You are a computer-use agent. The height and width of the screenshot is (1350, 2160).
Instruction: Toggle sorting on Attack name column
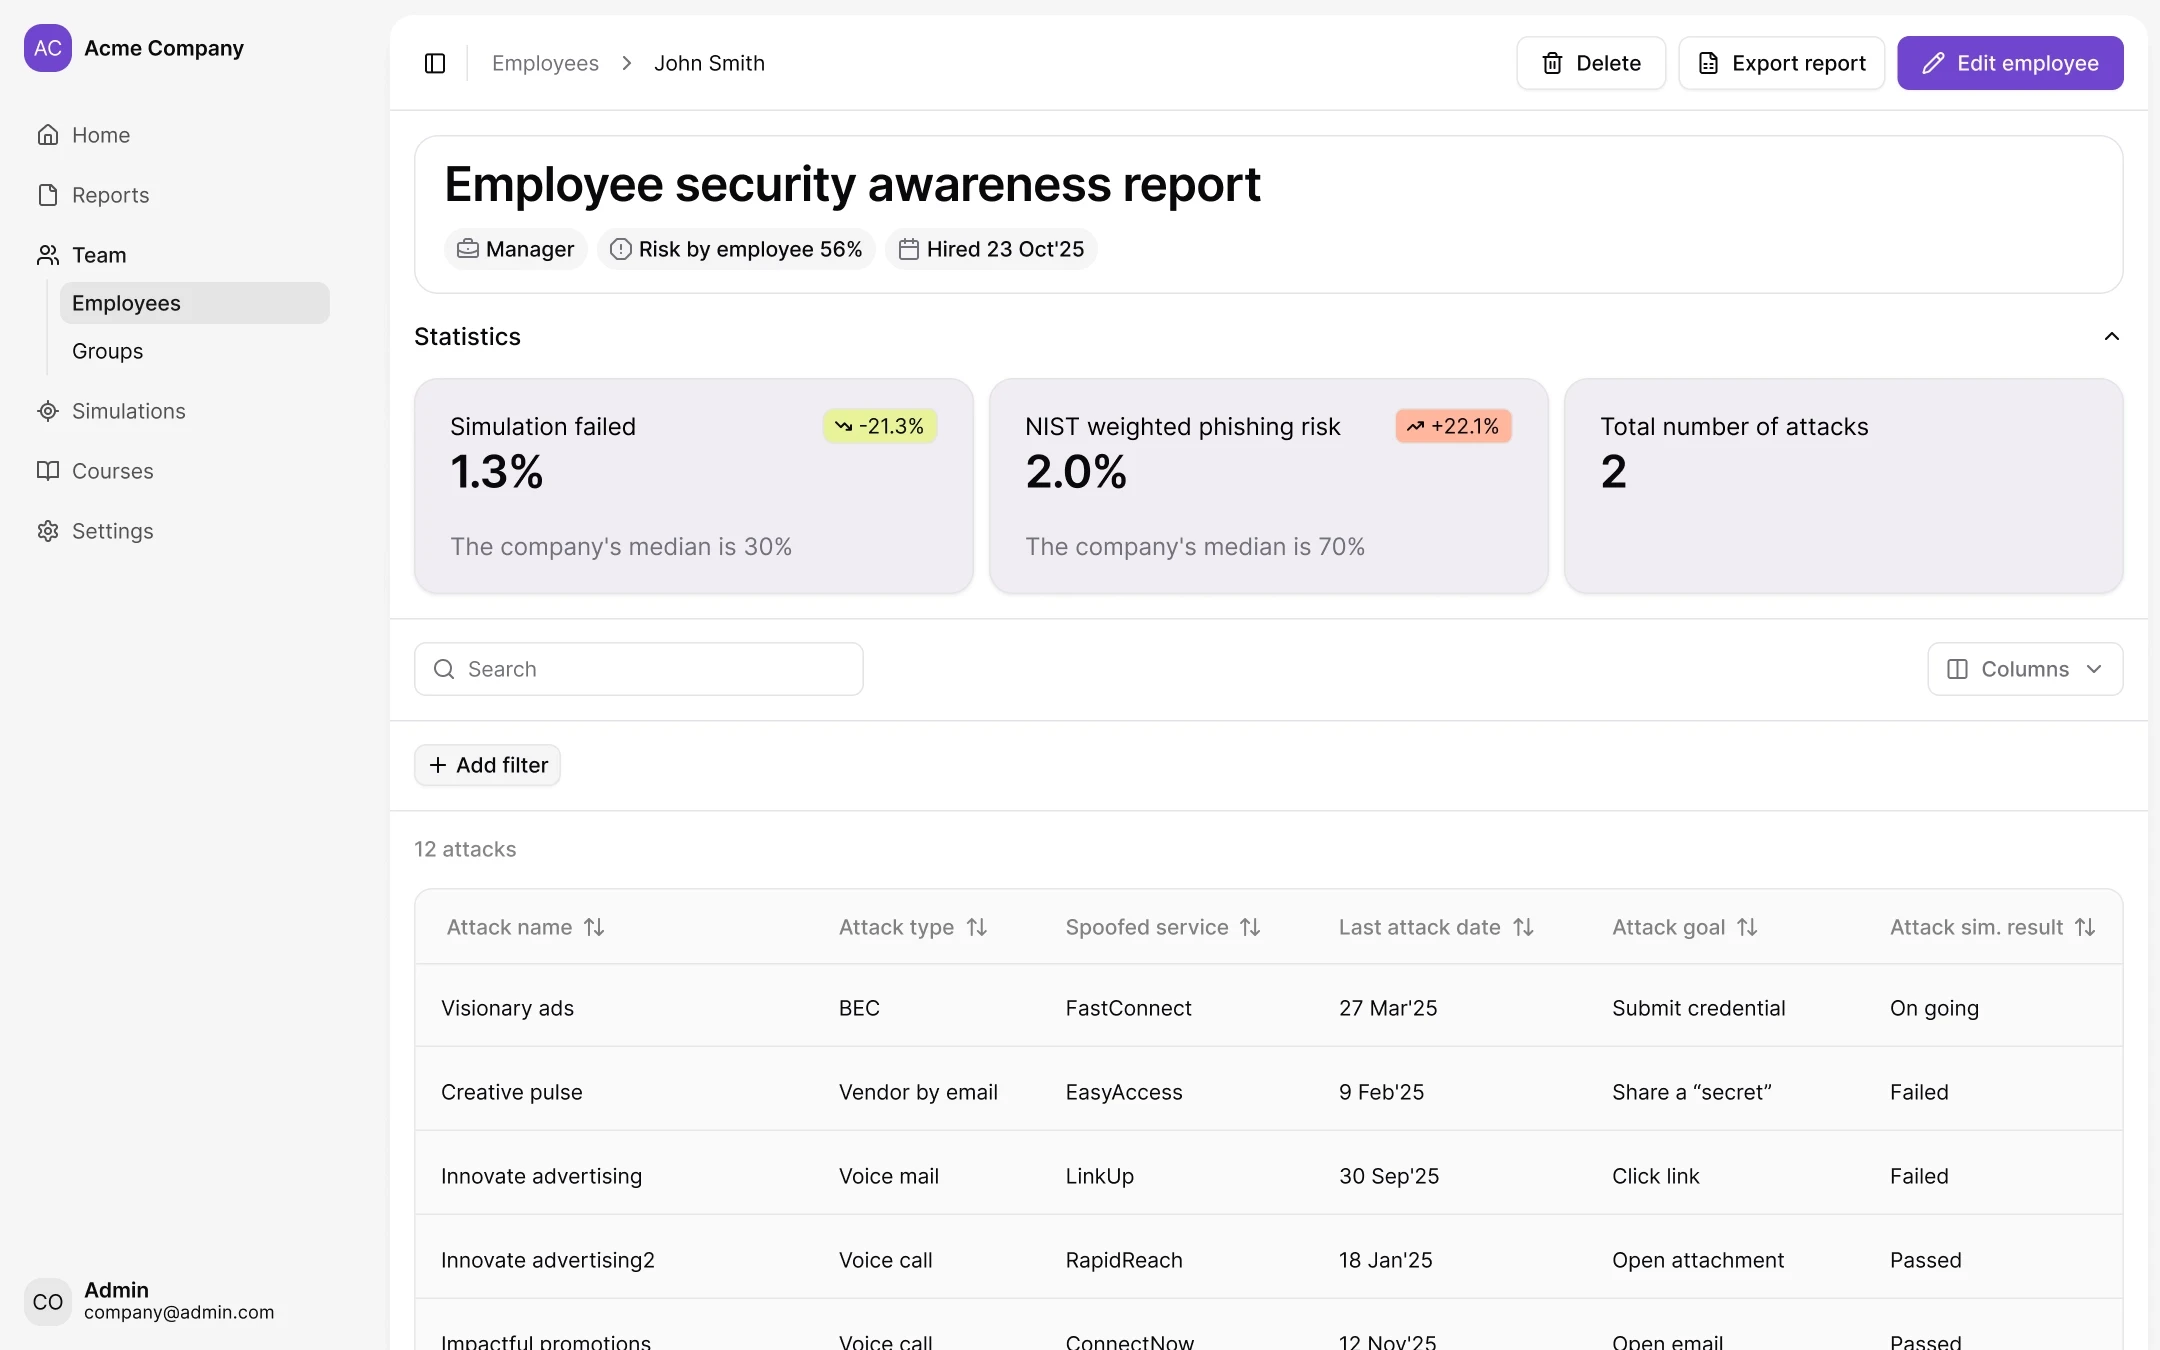tap(594, 927)
